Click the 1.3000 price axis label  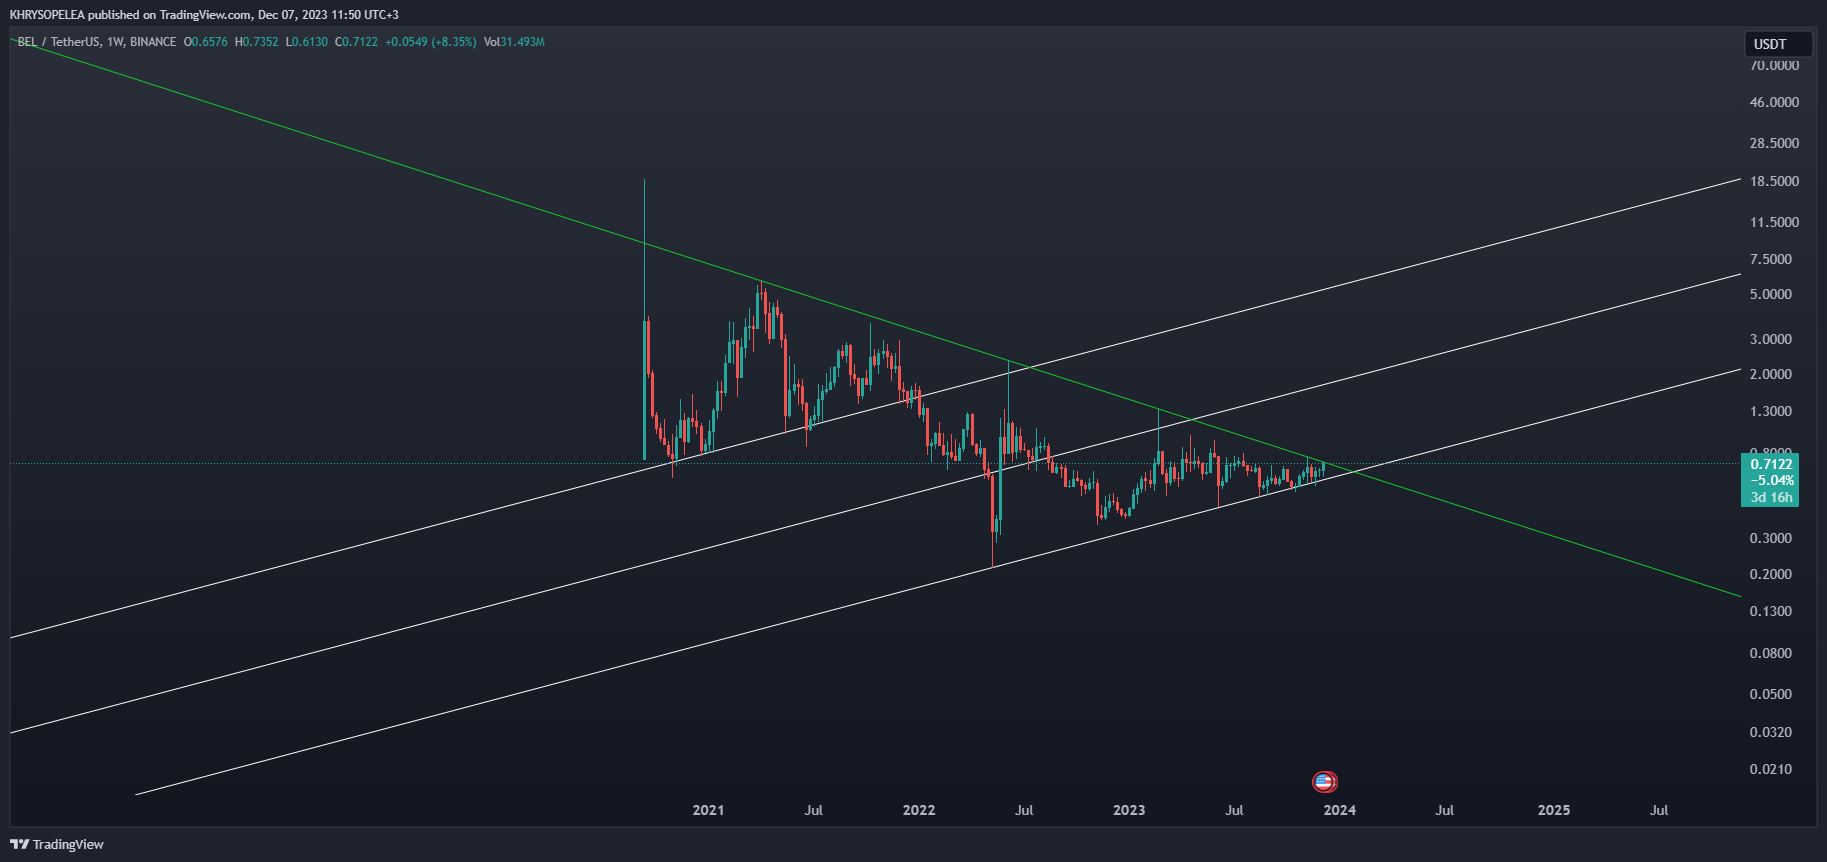point(1771,411)
